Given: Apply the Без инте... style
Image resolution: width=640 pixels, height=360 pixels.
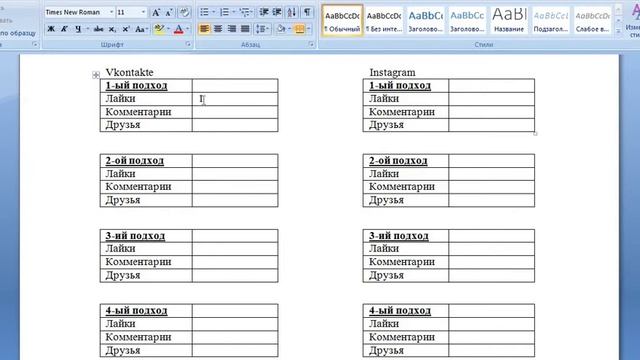Looking at the screenshot, I should click(x=384, y=21).
